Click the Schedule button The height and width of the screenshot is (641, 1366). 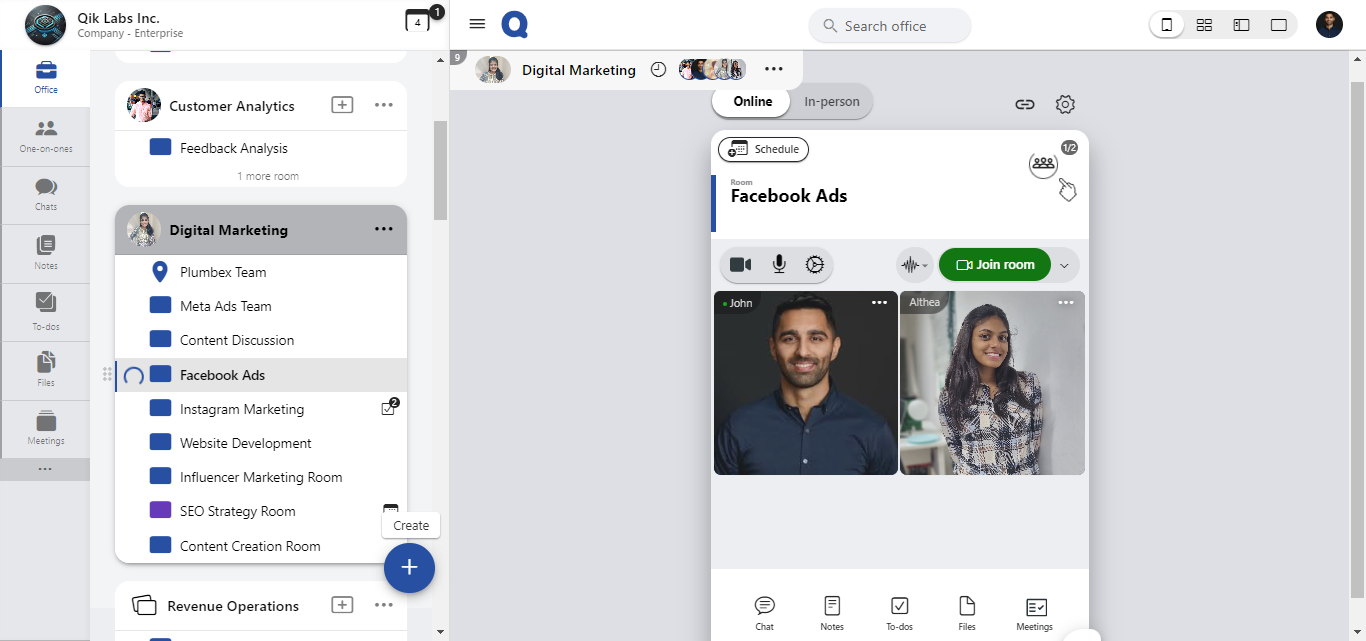[764, 149]
